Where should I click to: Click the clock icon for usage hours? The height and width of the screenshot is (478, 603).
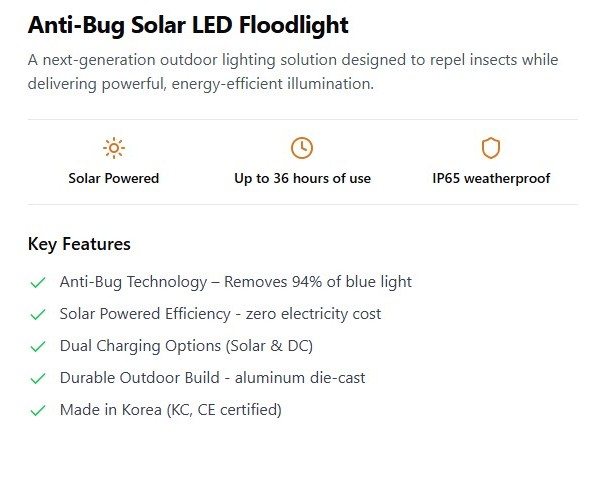302,149
